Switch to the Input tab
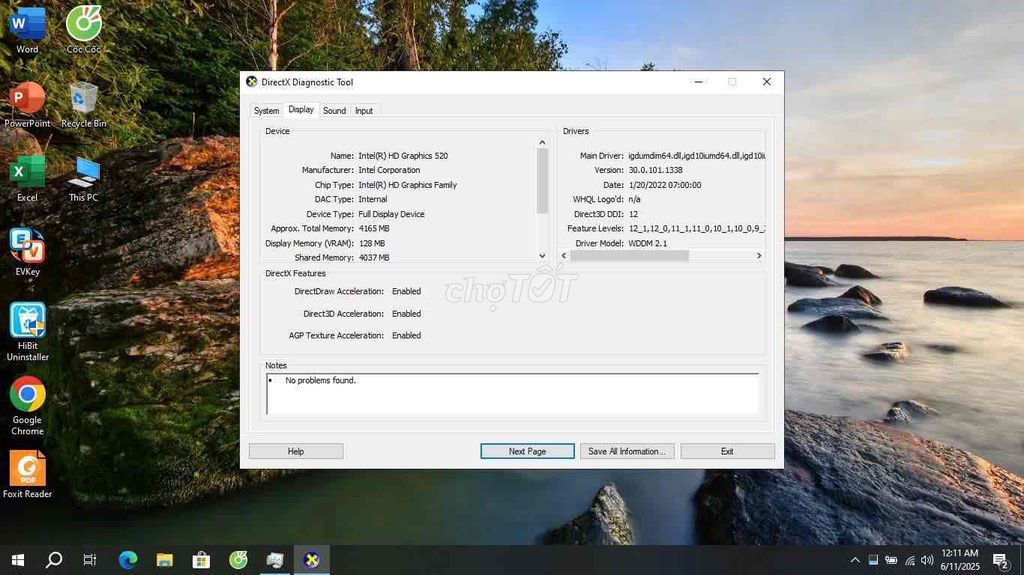This screenshot has height=575, width=1024. click(364, 110)
